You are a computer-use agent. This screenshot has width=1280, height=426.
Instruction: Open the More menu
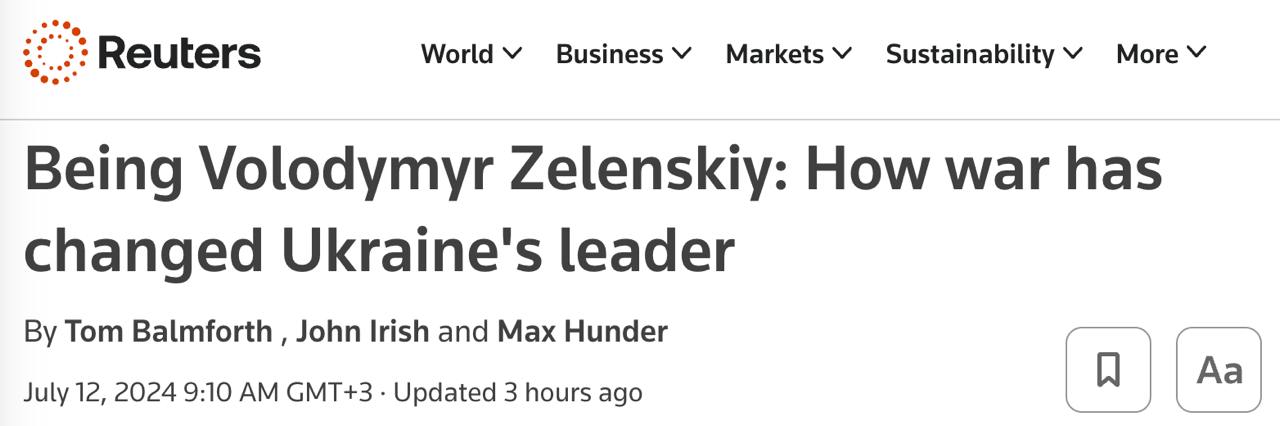coord(1147,54)
